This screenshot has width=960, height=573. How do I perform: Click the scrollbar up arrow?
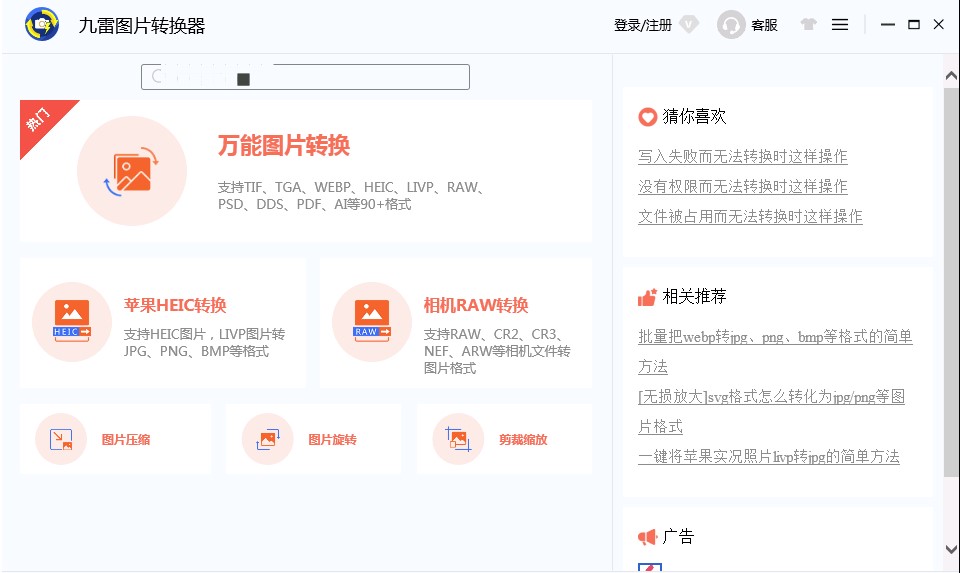(951, 76)
